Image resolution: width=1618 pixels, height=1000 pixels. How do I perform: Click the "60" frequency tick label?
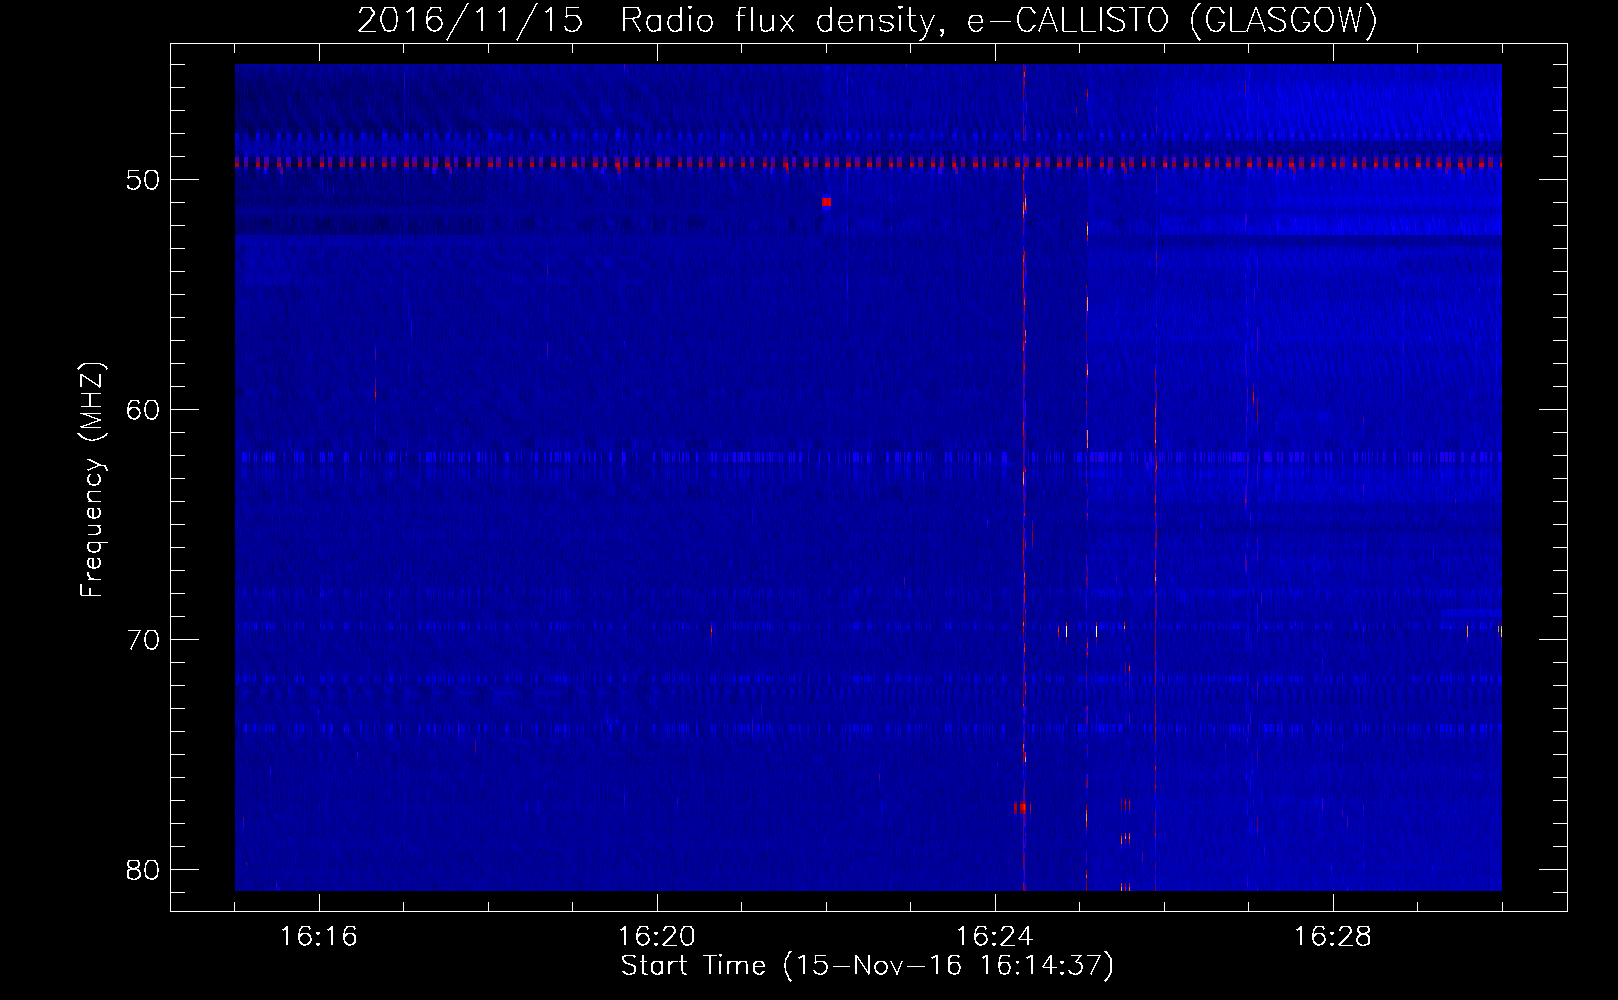coord(144,410)
